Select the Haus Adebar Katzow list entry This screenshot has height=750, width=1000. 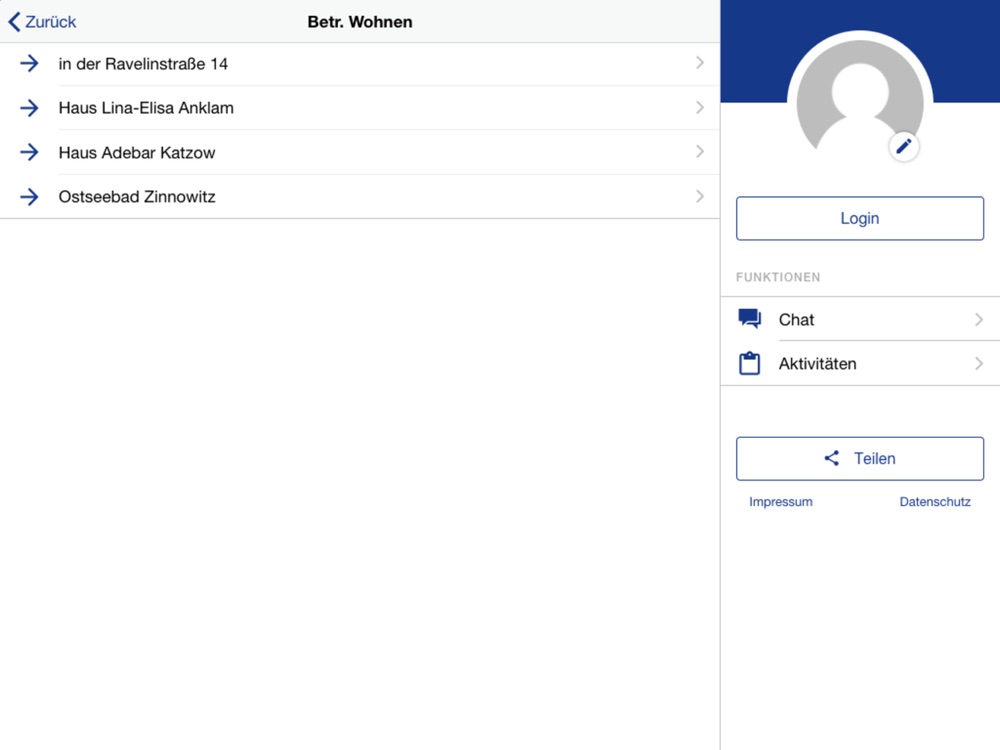point(137,153)
